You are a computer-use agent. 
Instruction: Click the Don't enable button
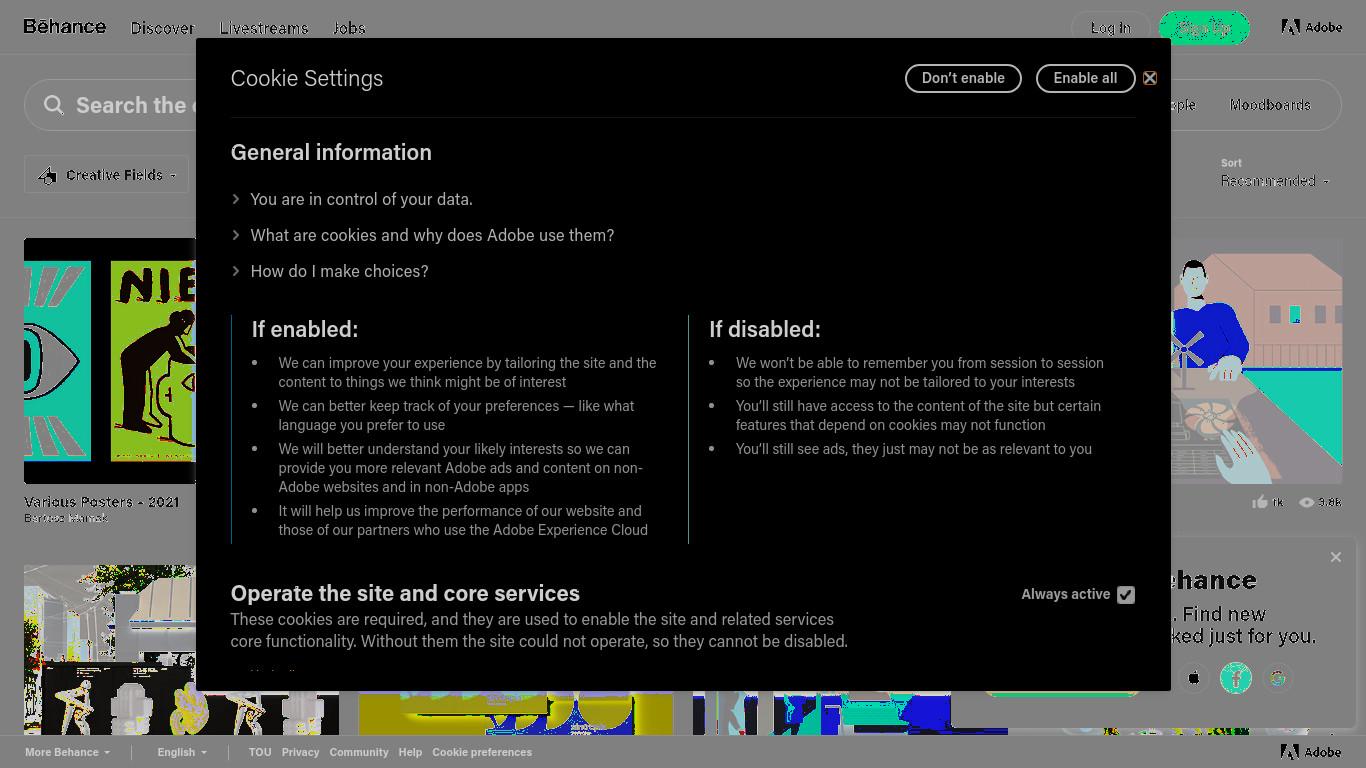point(963,78)
